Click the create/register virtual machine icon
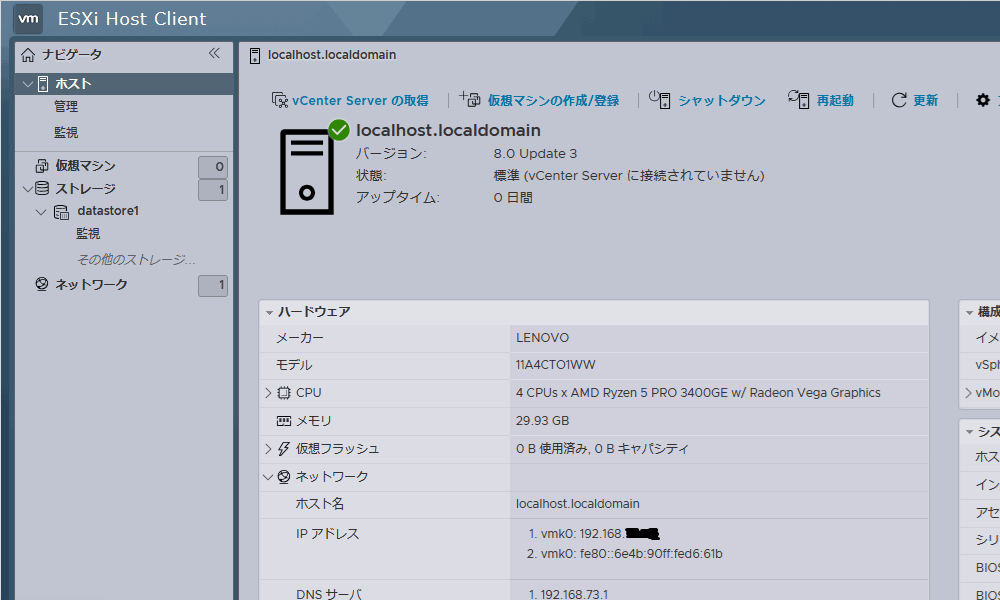Screen dimensions: 1000x600 pyautogui.click(x=470, y=99)
